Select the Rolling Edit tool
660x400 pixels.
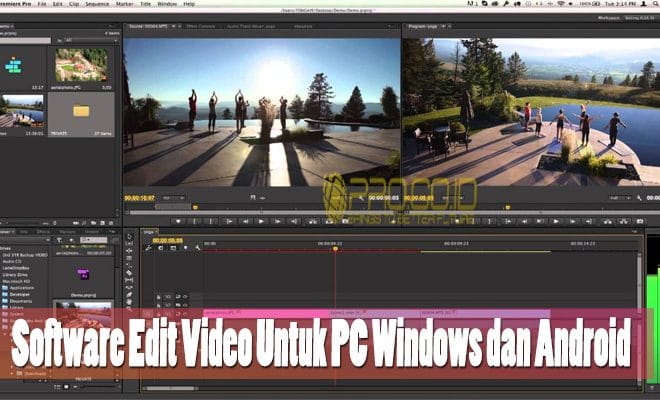coord(129,258)
